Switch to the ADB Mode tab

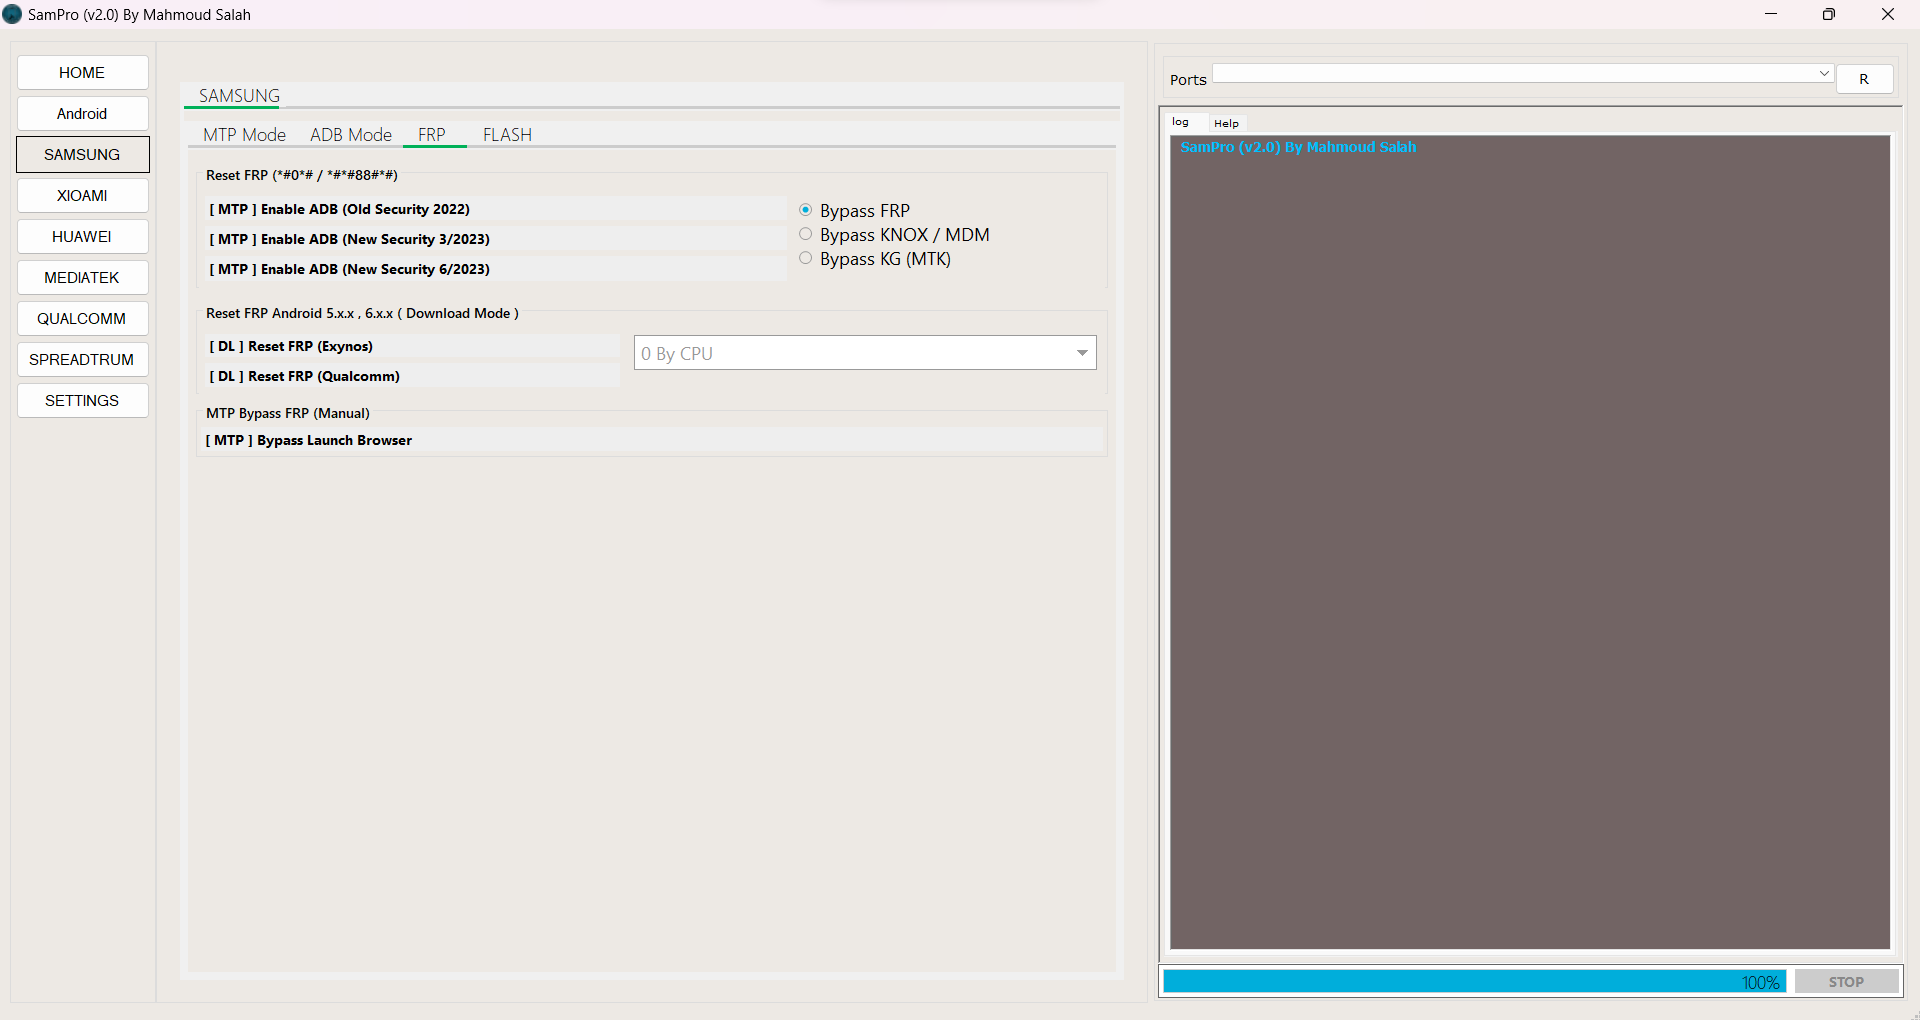coord(350,134)
